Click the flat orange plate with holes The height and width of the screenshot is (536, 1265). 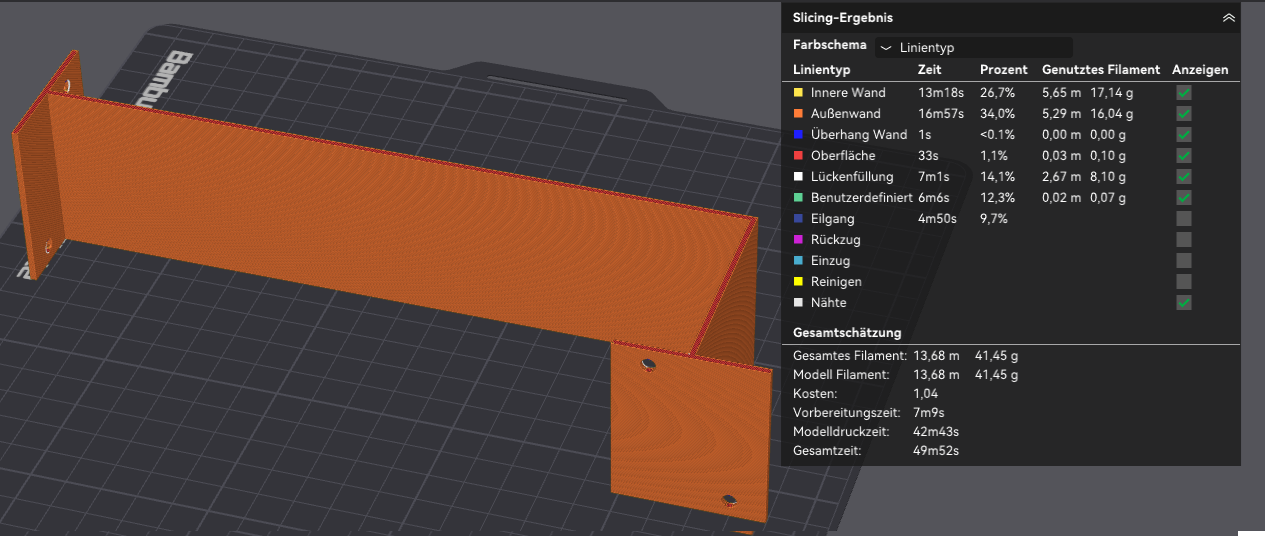pyautogui.click(x=691, y=430)
